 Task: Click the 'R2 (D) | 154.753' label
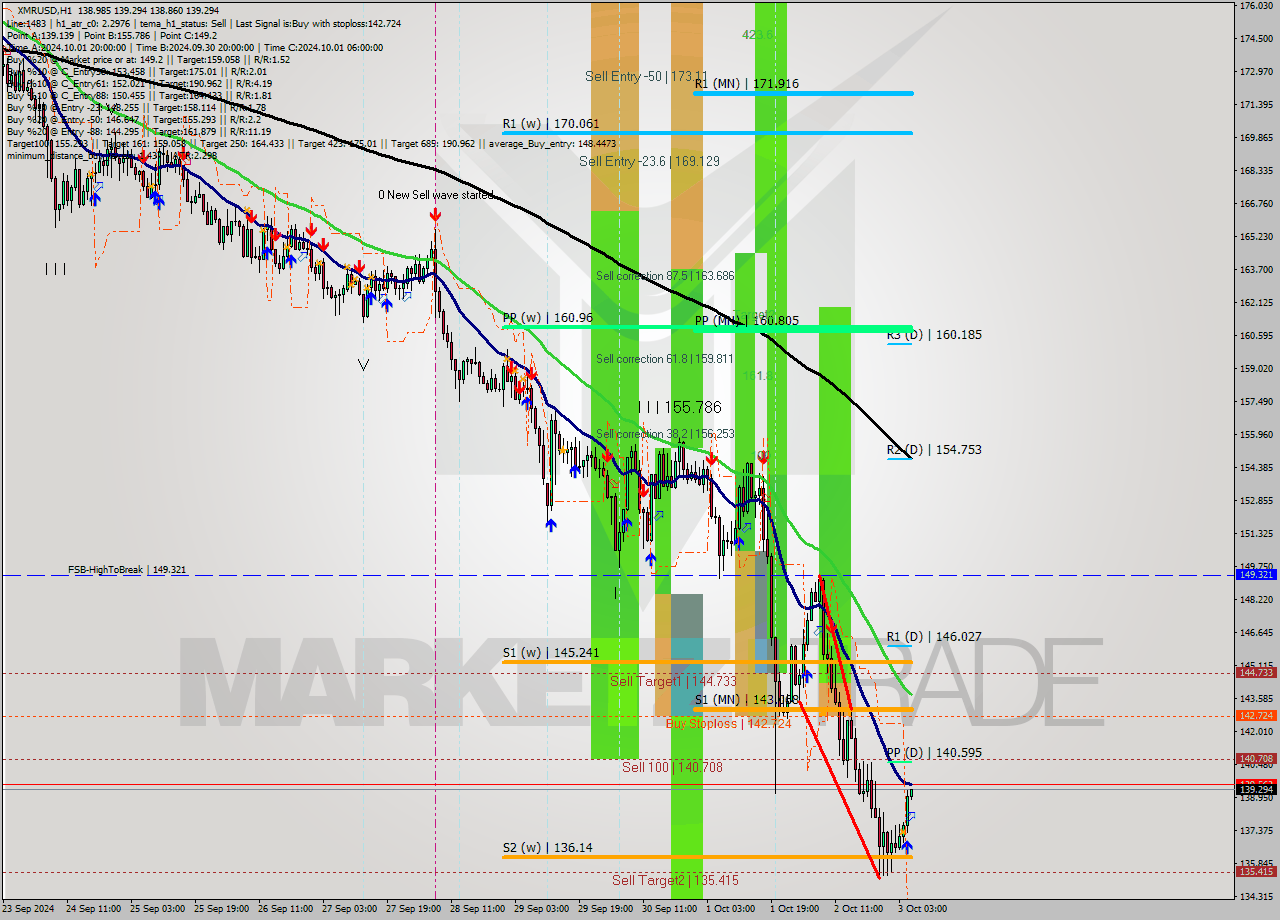[934, 450]
